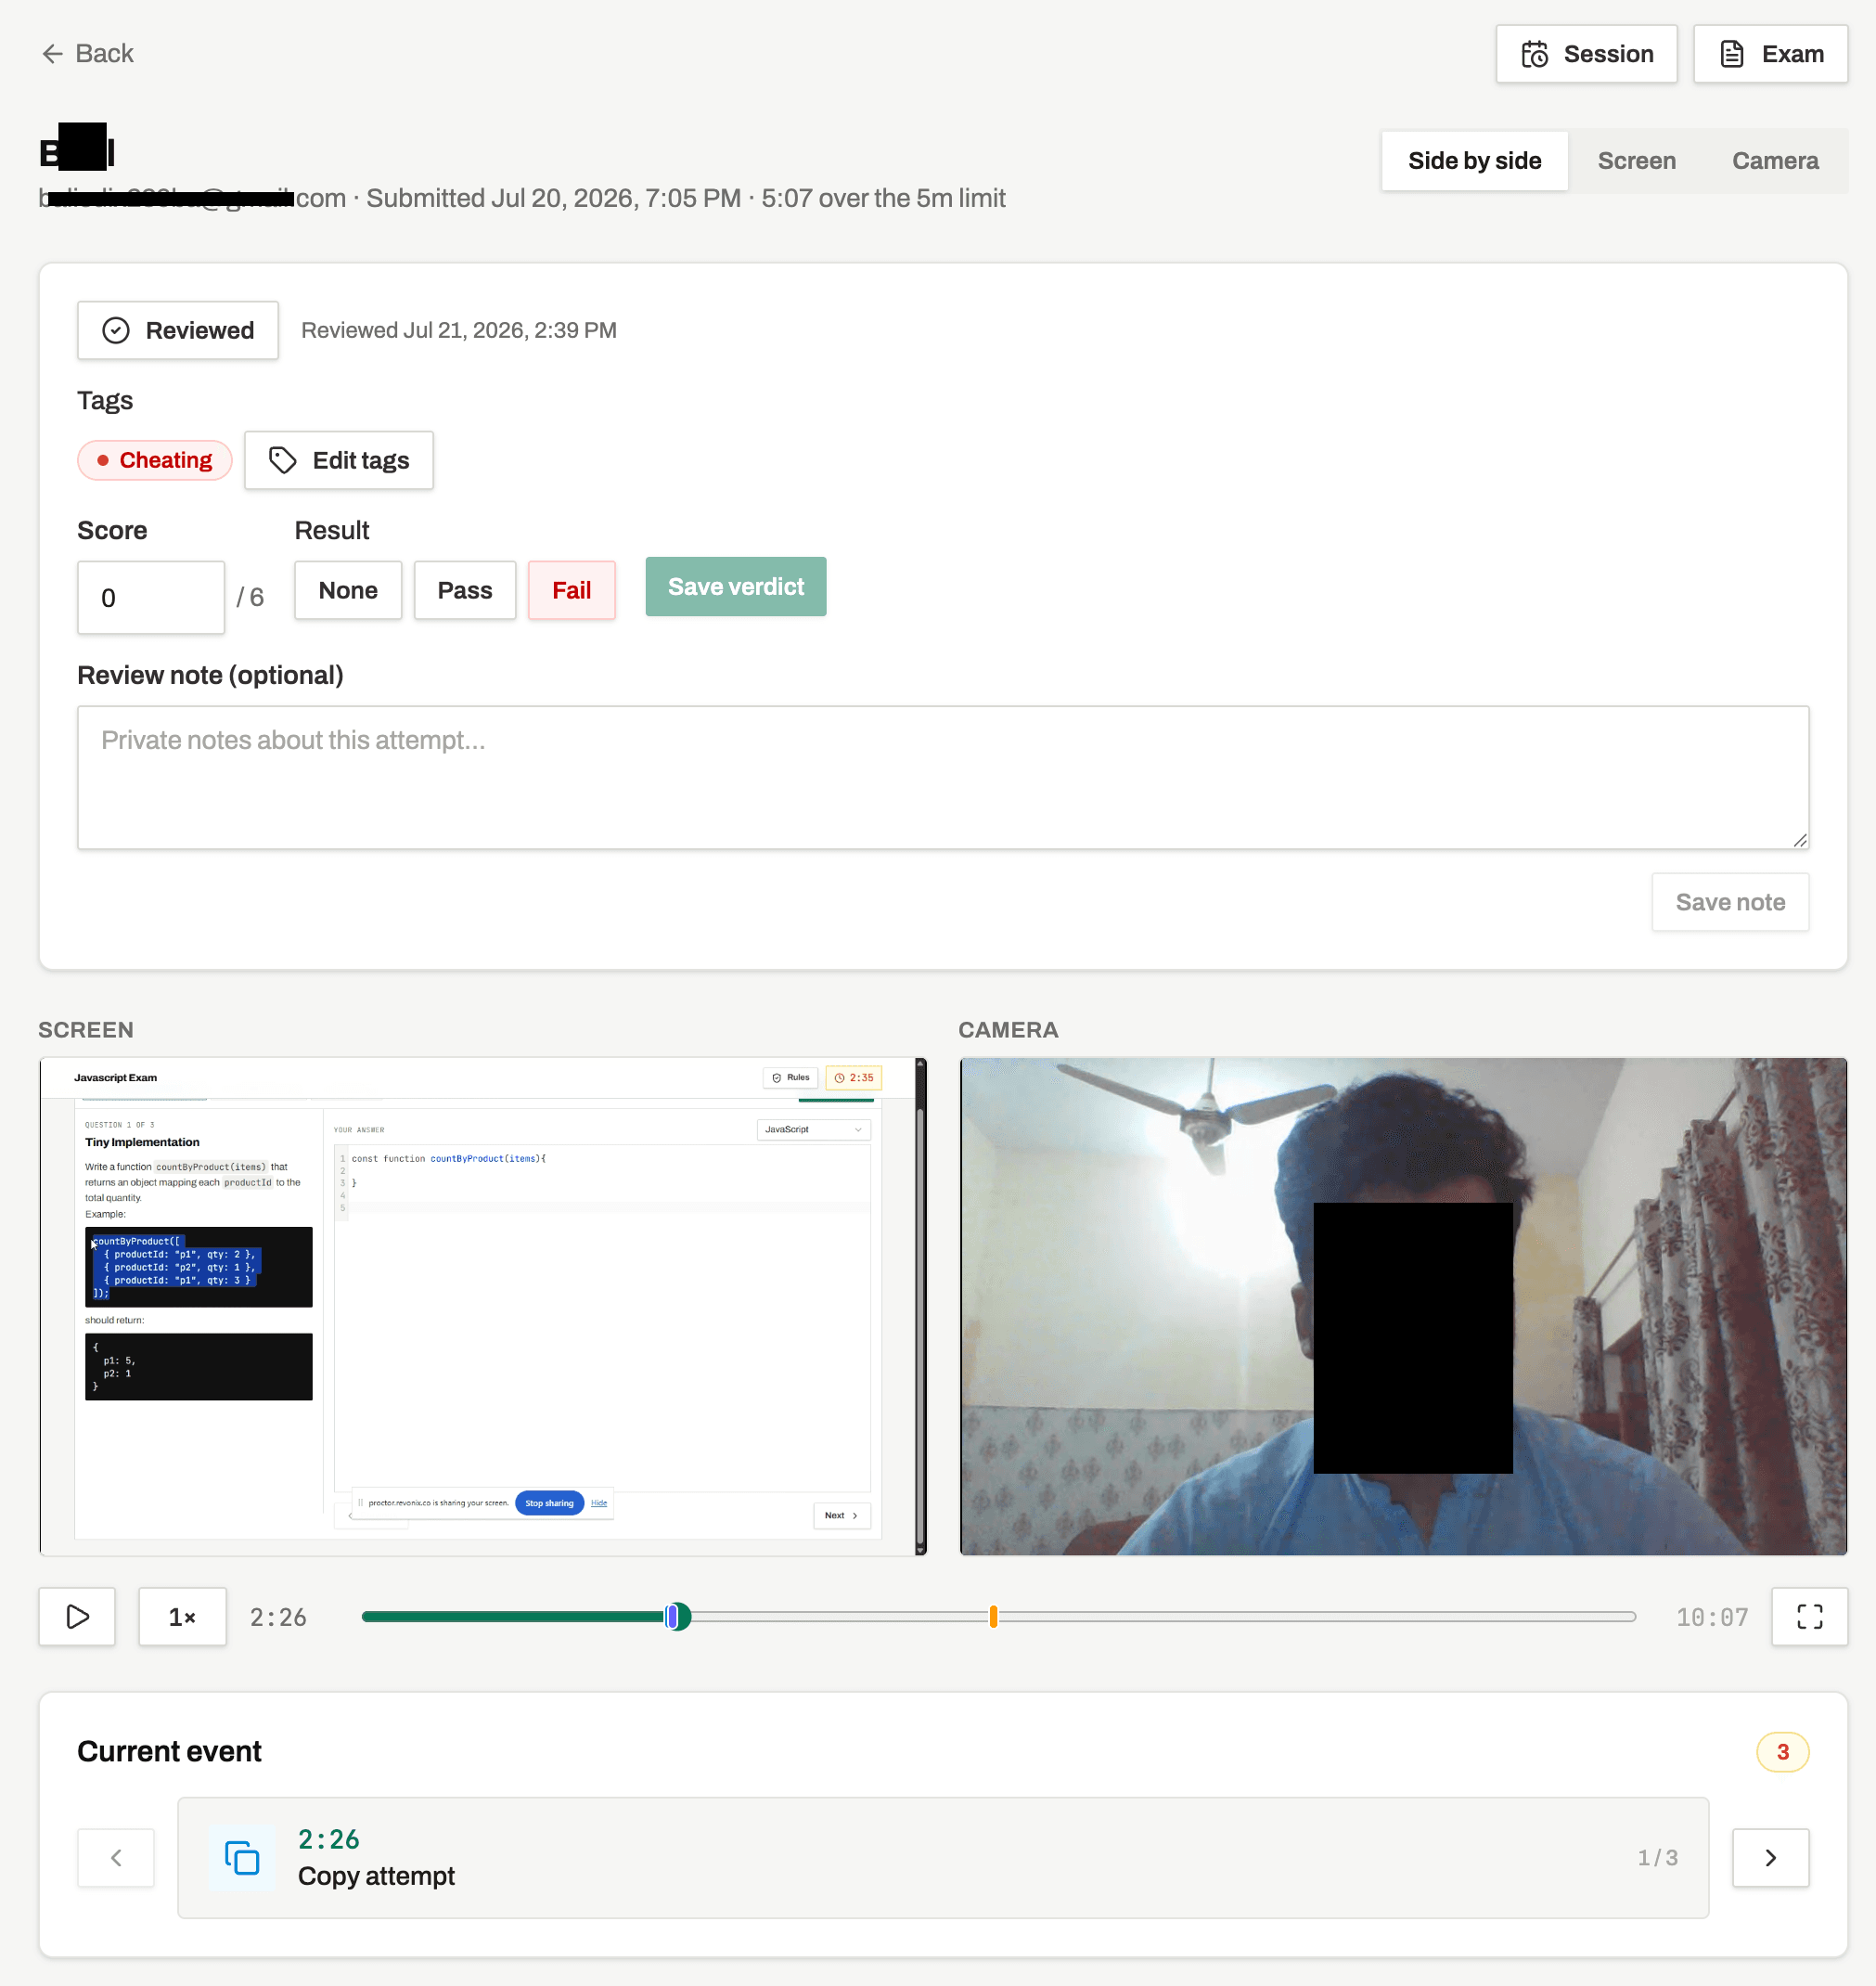
Task: Click the 2:26 event timestamp
Action: pyautogui.click(x=329, y=1839)
